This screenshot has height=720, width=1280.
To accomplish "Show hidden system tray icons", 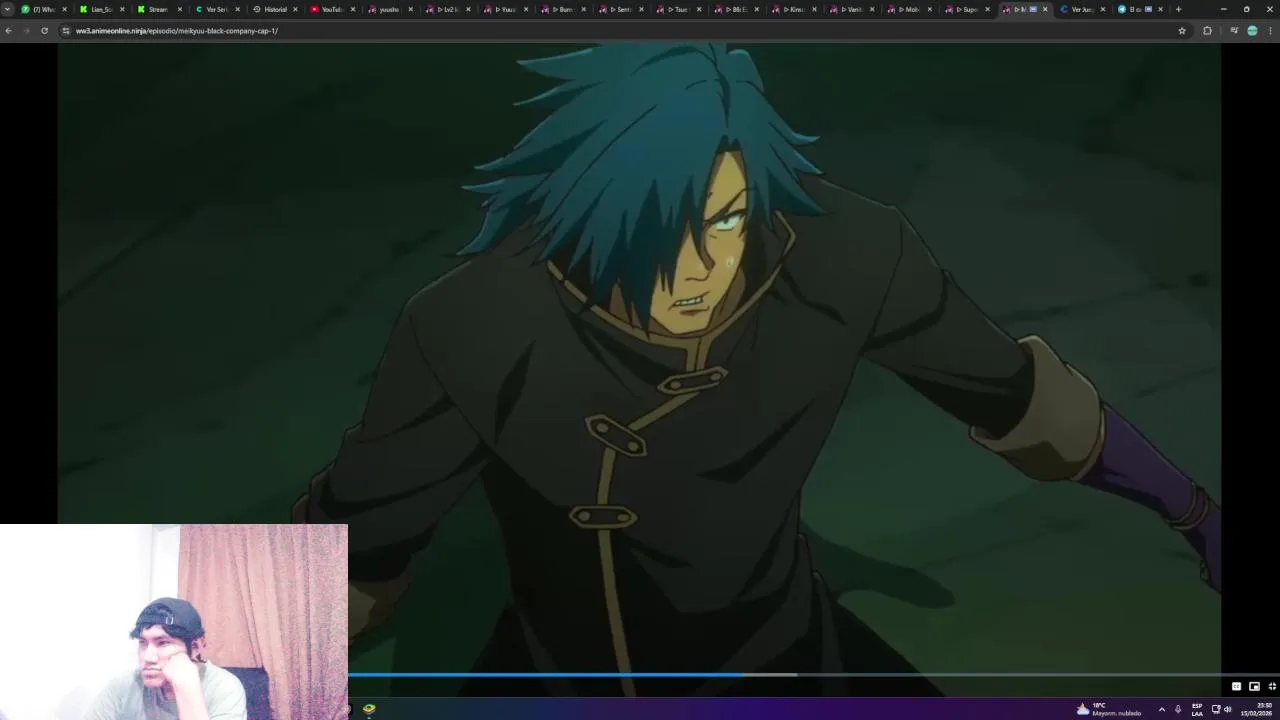I will [x=1161, y=709].
